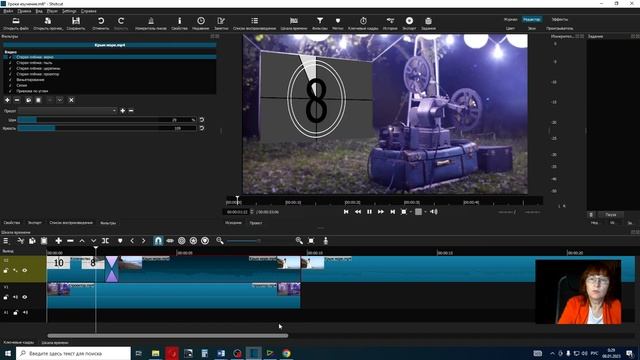640x360 pixels.
Task: Zoom the timeline out with the magnifier icon
Action: click(x=220, y=241)
